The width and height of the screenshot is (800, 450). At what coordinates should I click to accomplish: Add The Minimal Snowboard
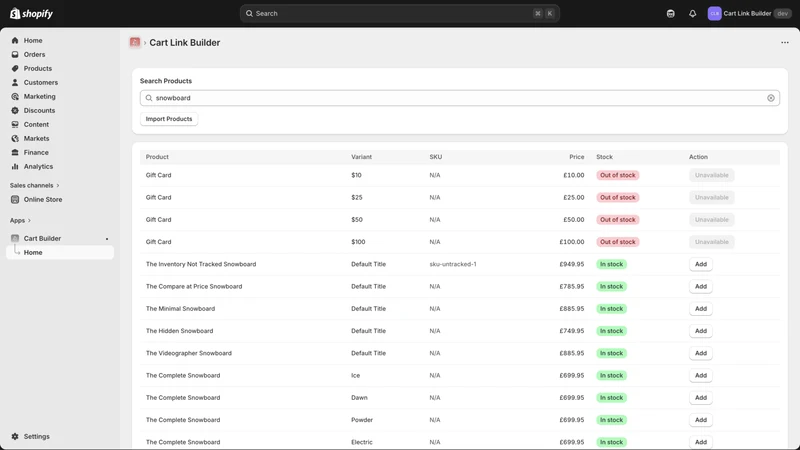tap(701, 309)
